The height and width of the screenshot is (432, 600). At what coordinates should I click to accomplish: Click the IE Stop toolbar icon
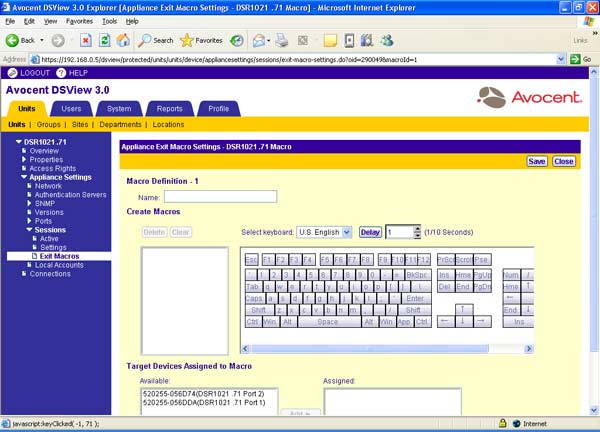(x=86, y=40)
